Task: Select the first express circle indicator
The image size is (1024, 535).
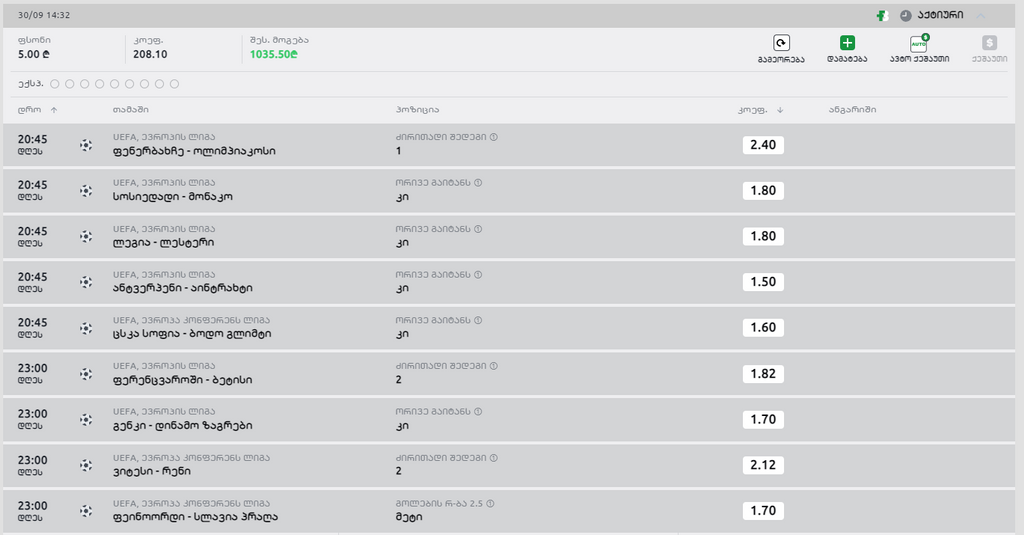Action: click(x=54, y=84)
